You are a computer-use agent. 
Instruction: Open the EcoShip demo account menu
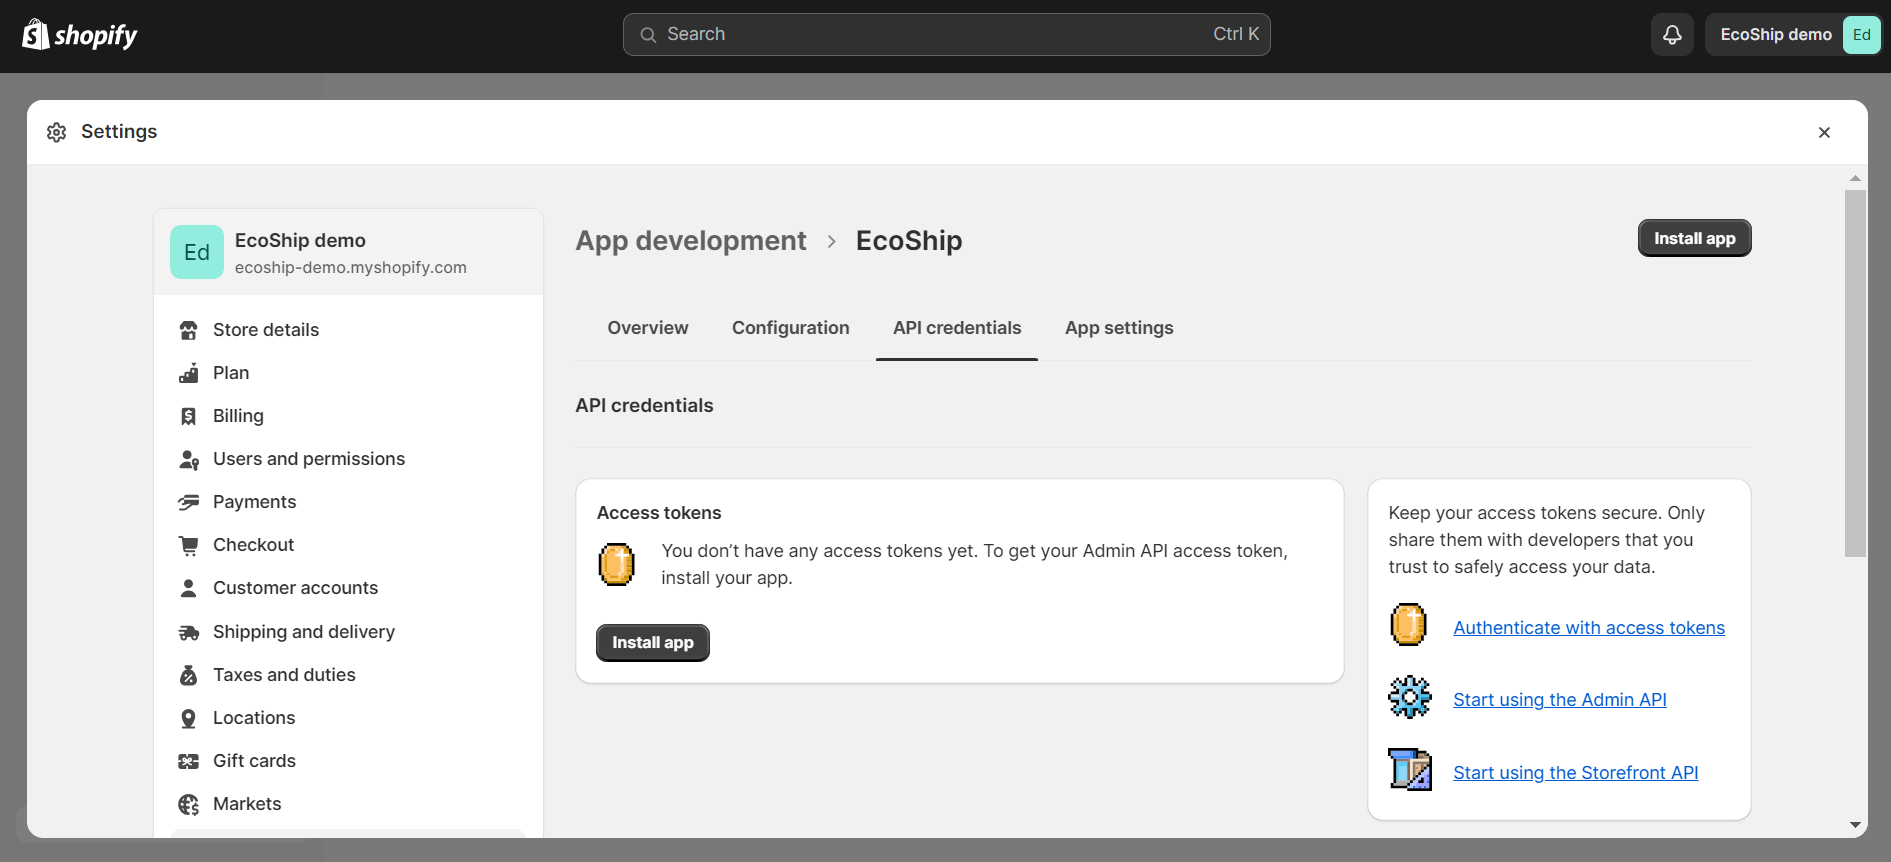1794,35
